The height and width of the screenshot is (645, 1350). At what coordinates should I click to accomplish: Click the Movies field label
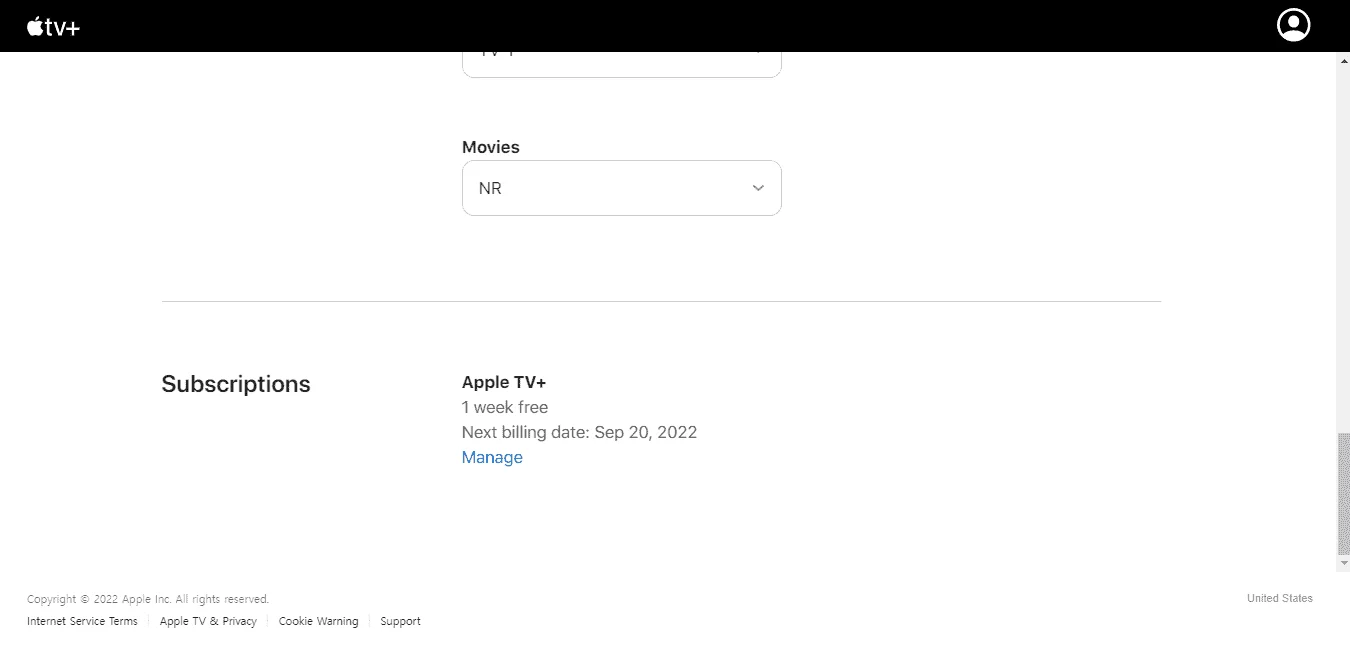pos(491,147)
